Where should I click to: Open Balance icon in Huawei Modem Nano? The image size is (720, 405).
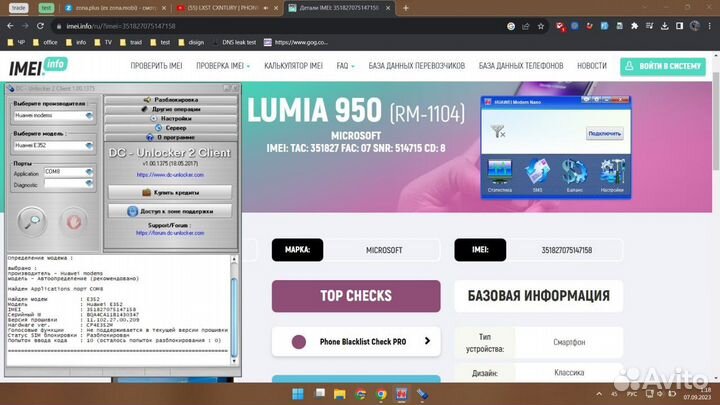point(574,175)
